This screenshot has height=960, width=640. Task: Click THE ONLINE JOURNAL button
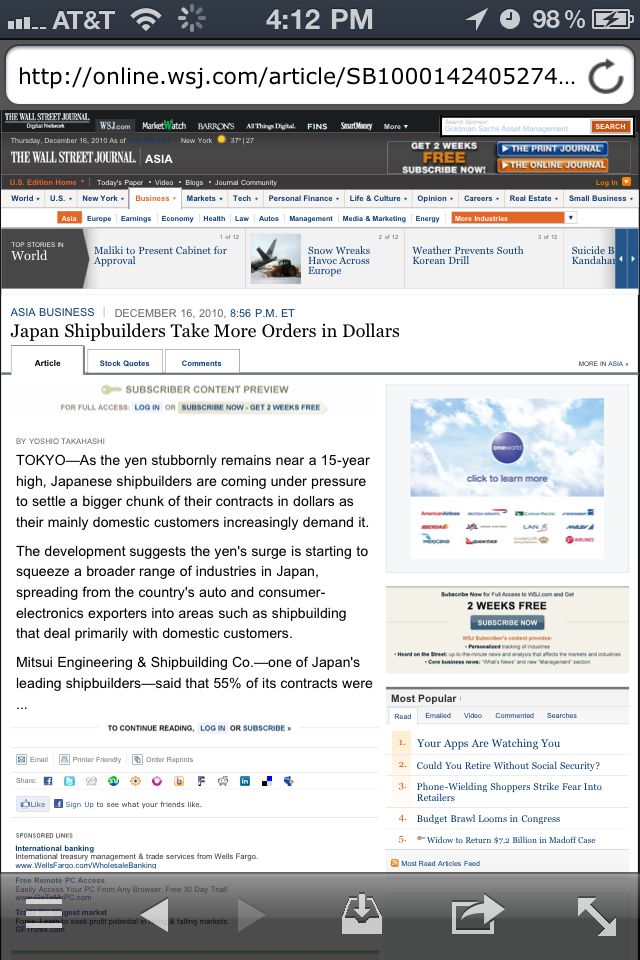point(552,165)
